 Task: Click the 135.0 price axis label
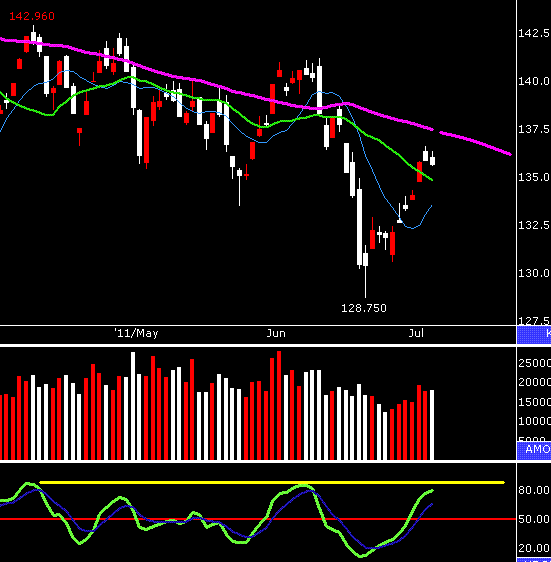(x=534, y=177)
